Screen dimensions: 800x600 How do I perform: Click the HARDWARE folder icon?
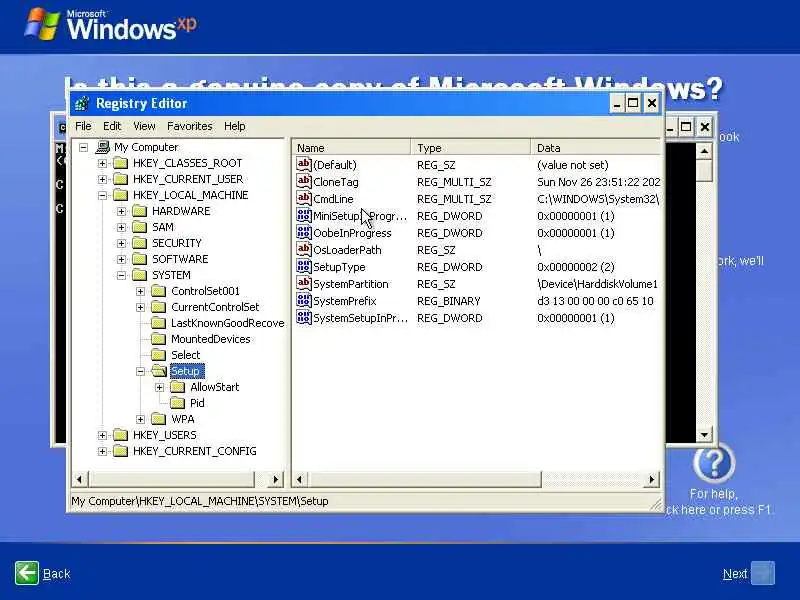(139, 211)
